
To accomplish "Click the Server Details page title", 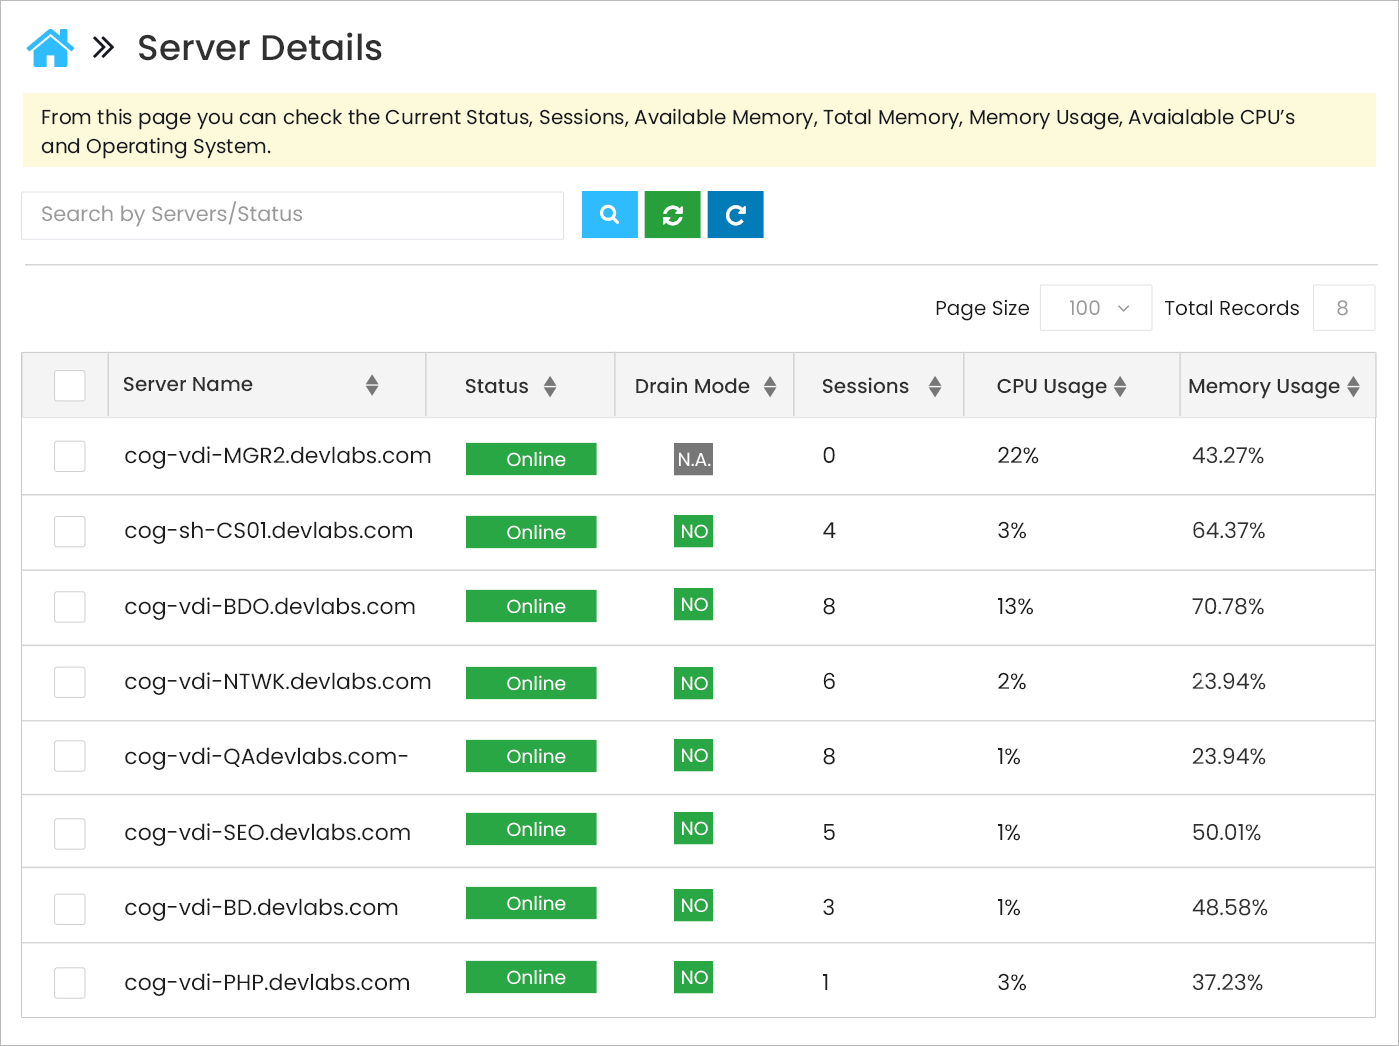I will click(x=260, y=48).
